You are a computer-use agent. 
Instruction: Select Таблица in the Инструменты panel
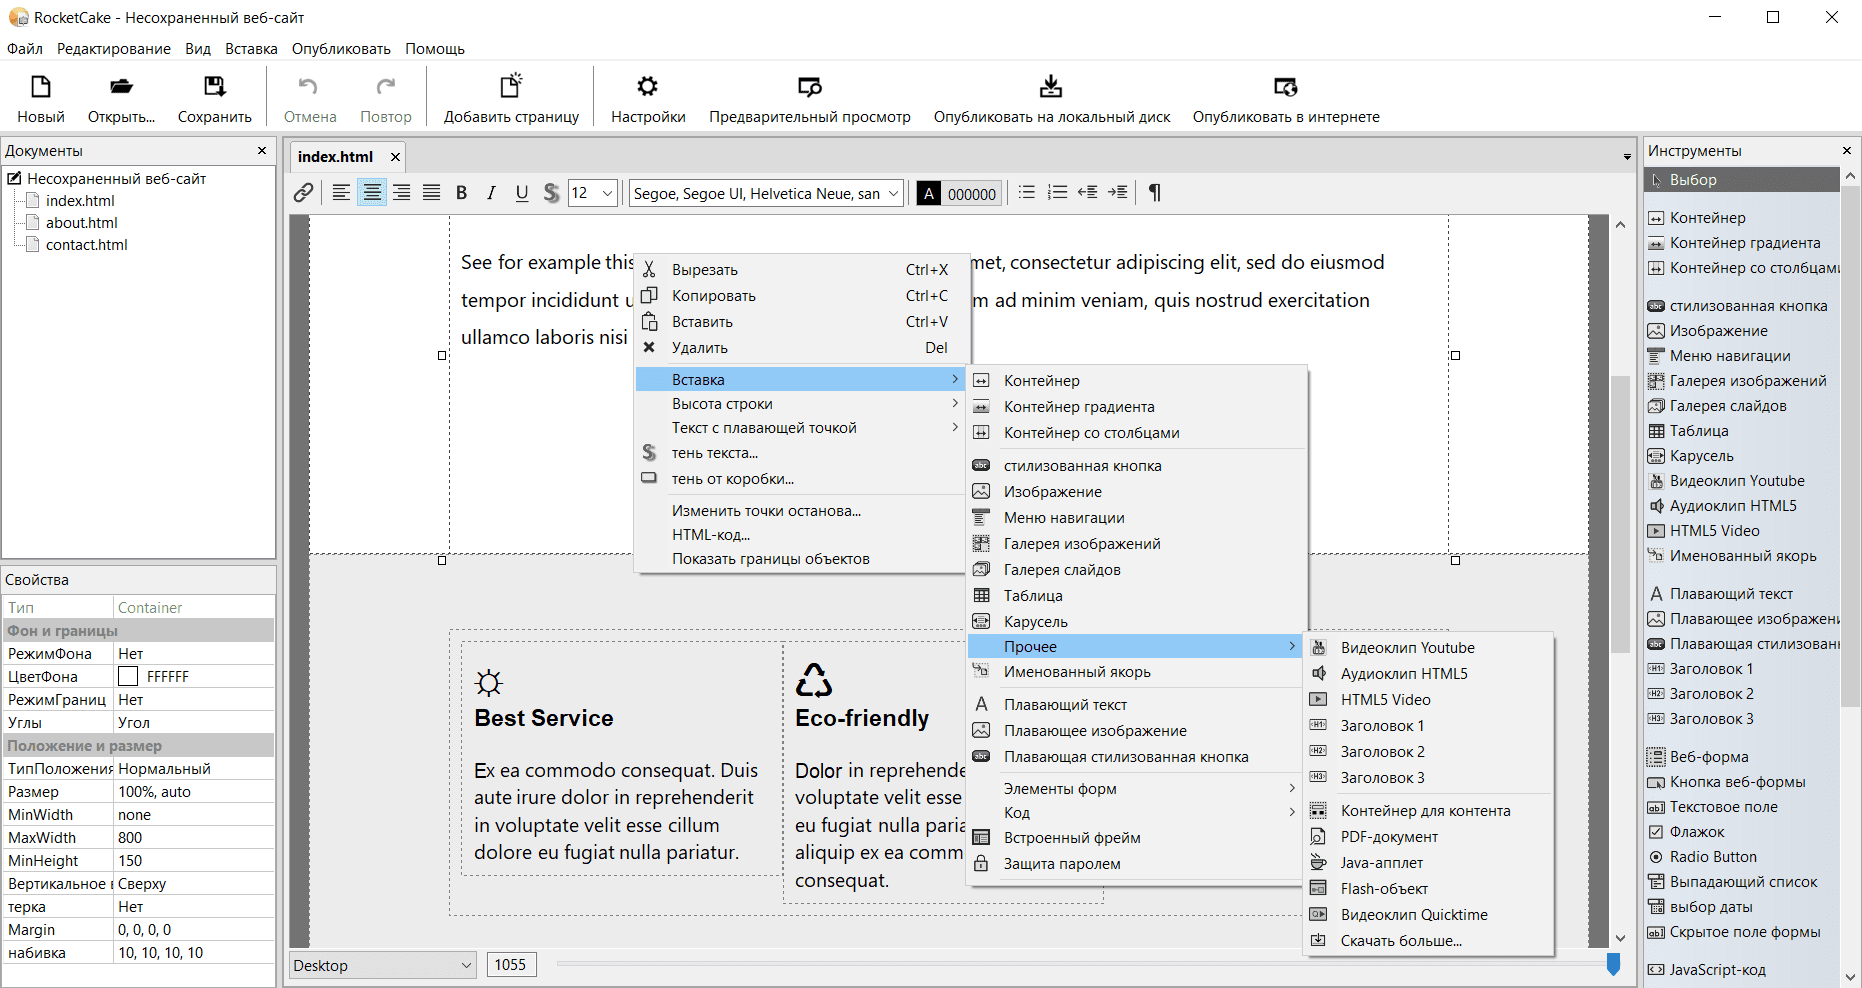[1699, 431]
